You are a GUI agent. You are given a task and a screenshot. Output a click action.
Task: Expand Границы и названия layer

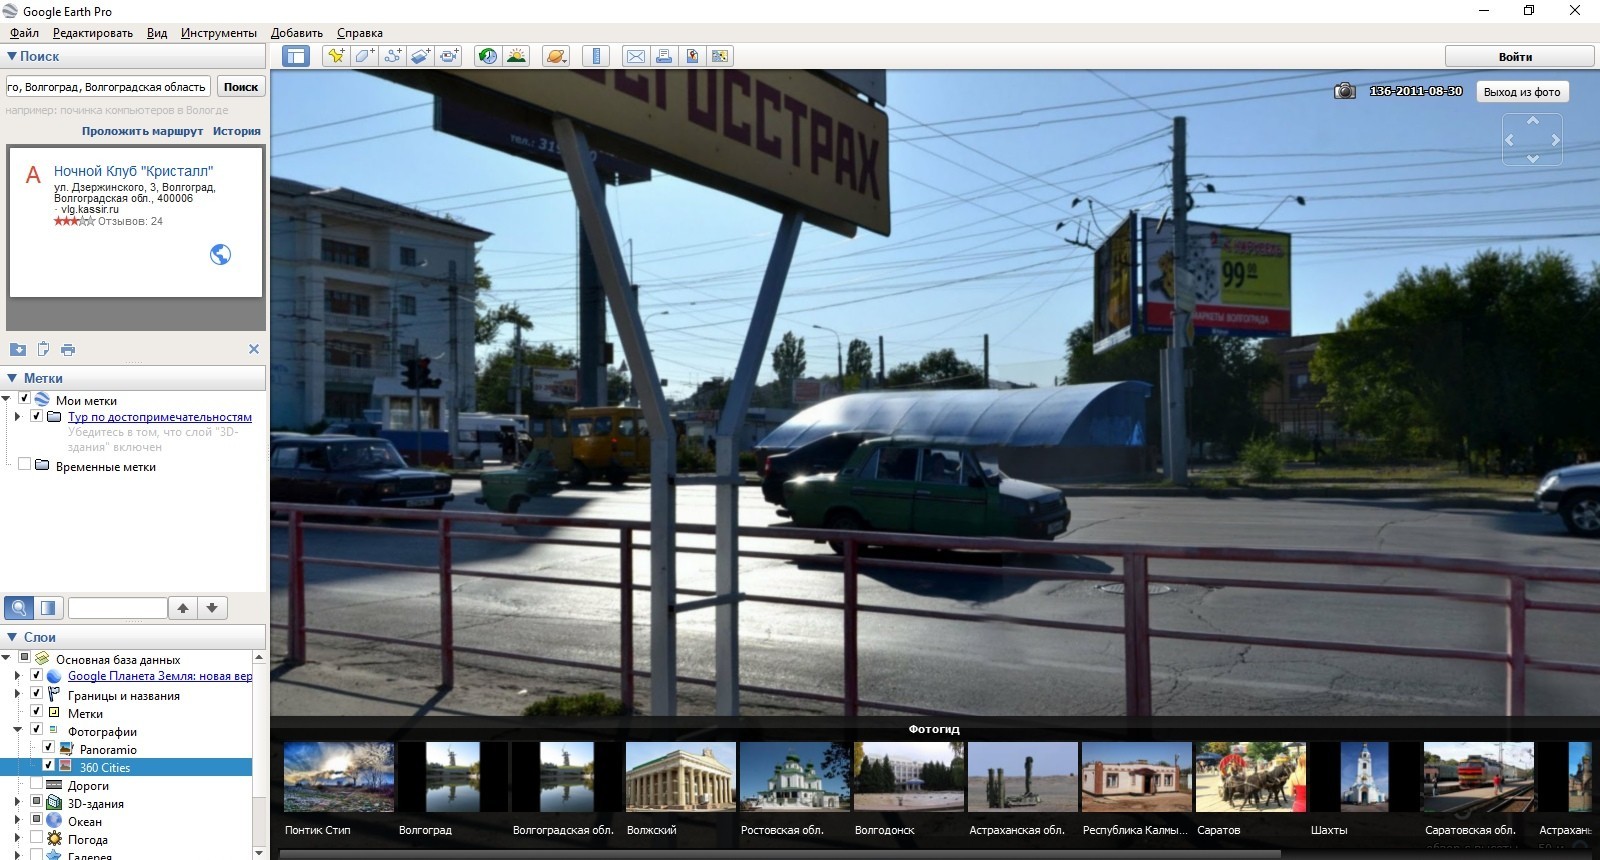17,694
